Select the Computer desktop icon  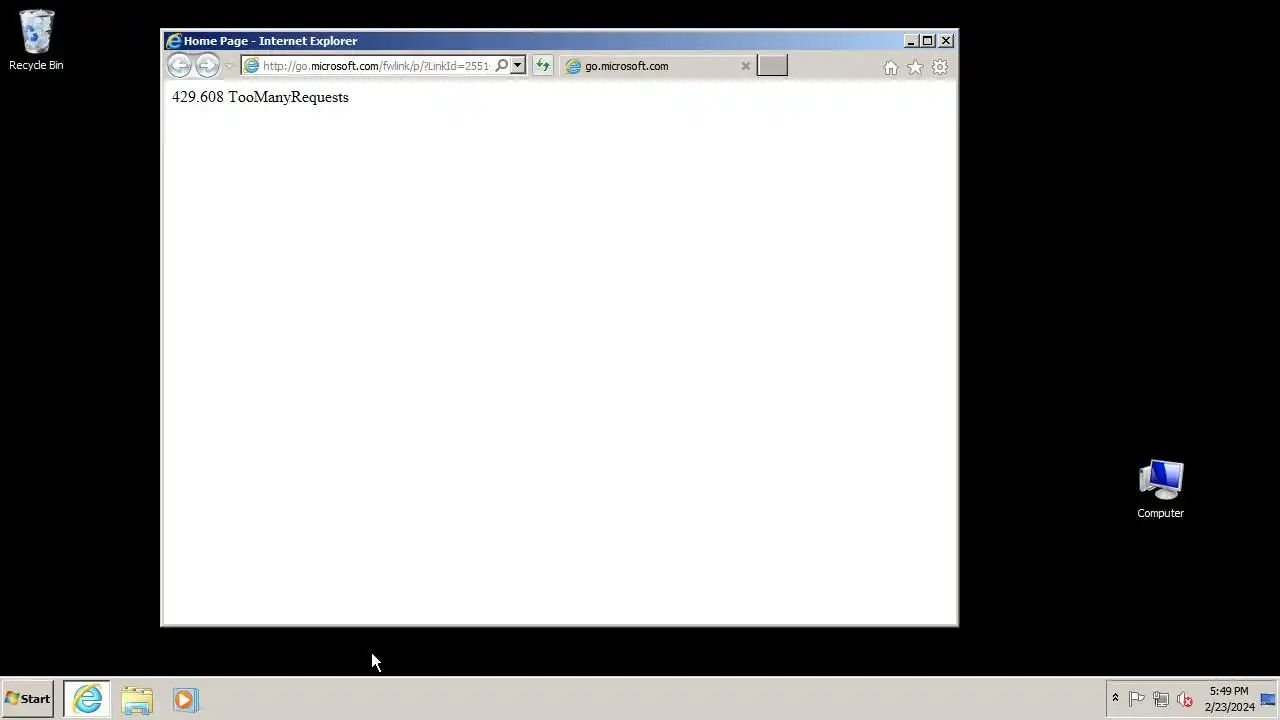(1160, 489)
